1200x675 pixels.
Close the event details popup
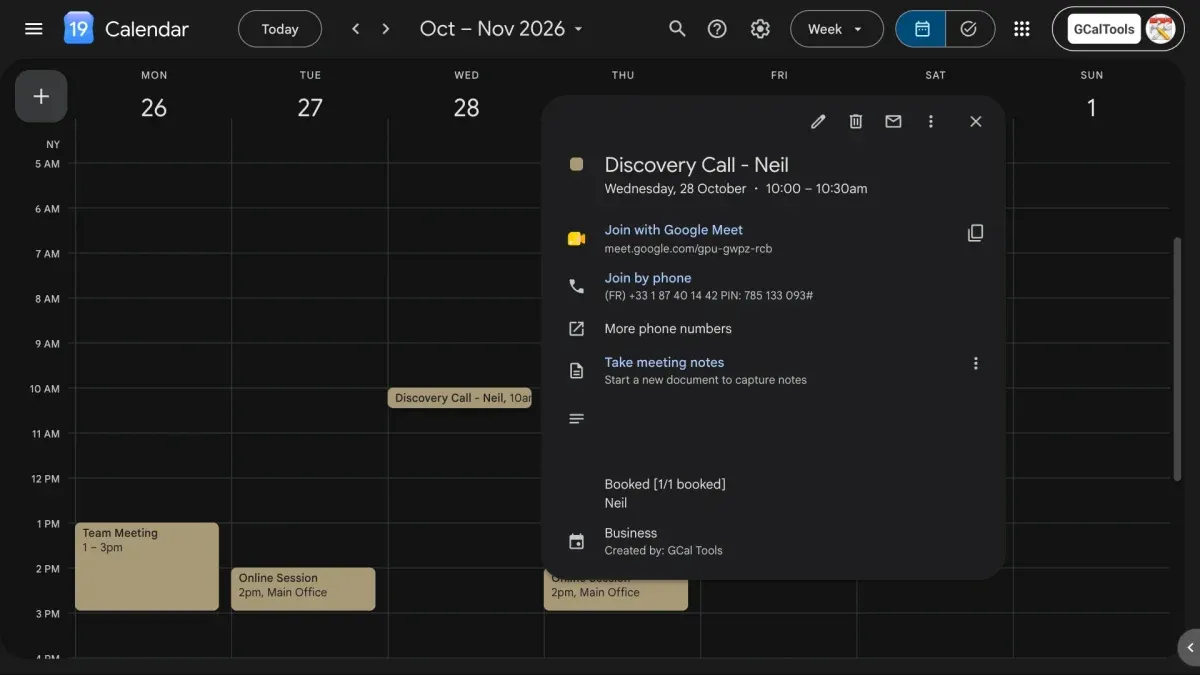[976, 121]
